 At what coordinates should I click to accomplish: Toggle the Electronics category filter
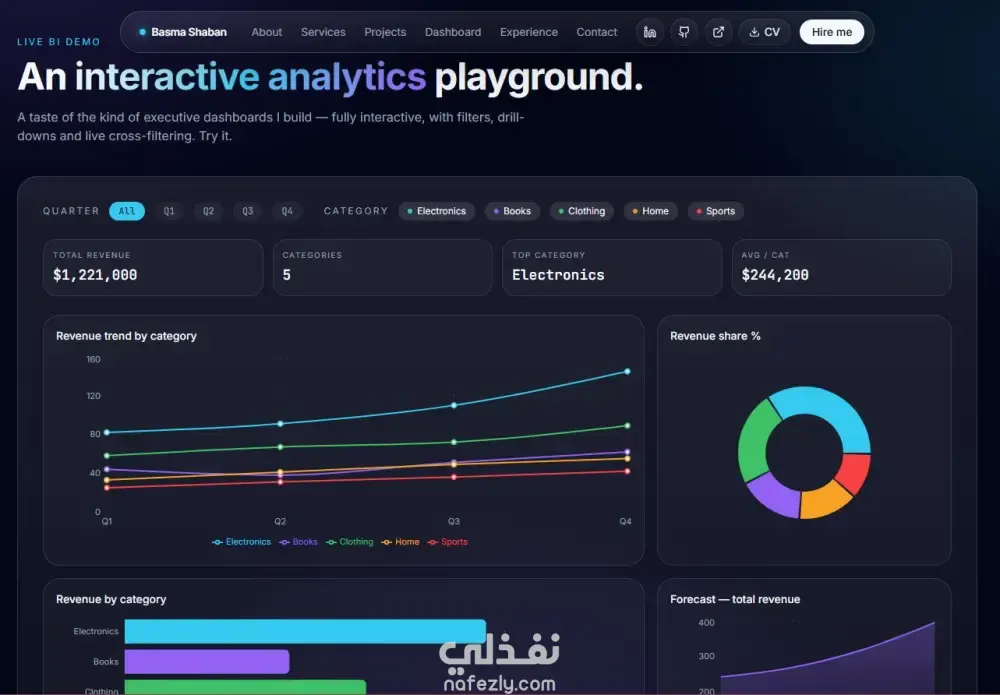(x=437, y=211)
